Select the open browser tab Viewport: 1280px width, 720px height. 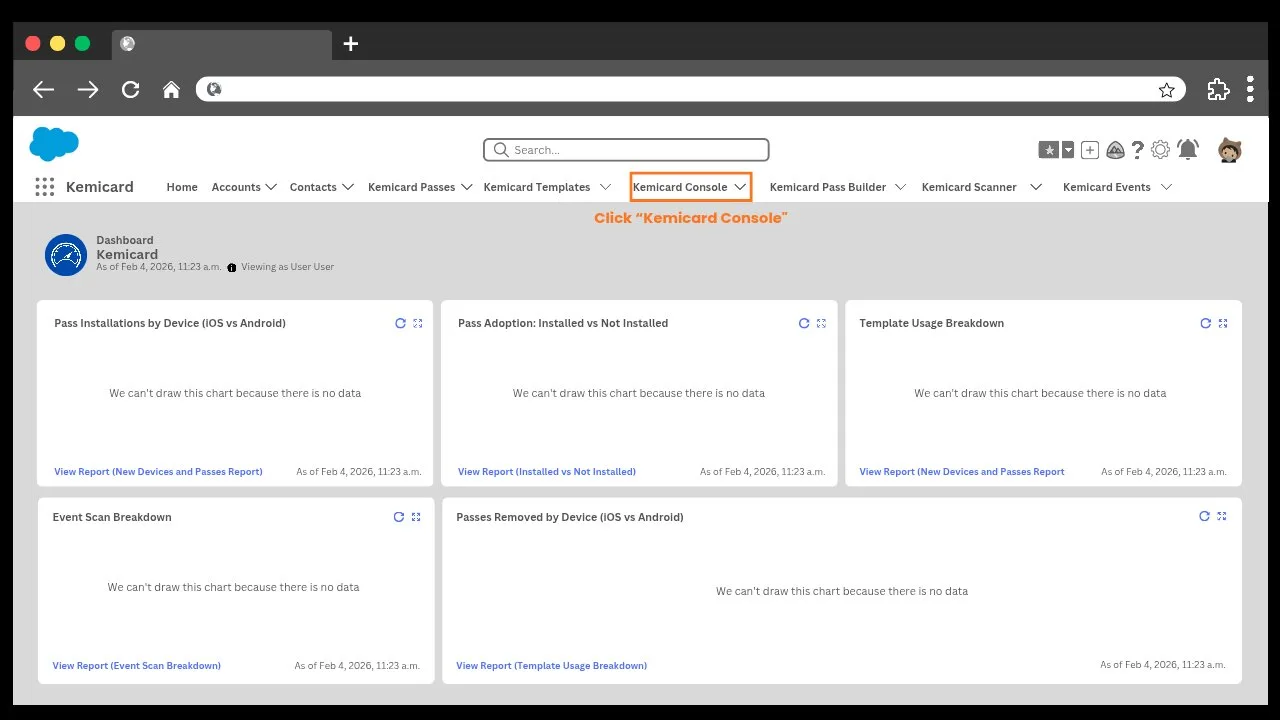coord(222,44)
